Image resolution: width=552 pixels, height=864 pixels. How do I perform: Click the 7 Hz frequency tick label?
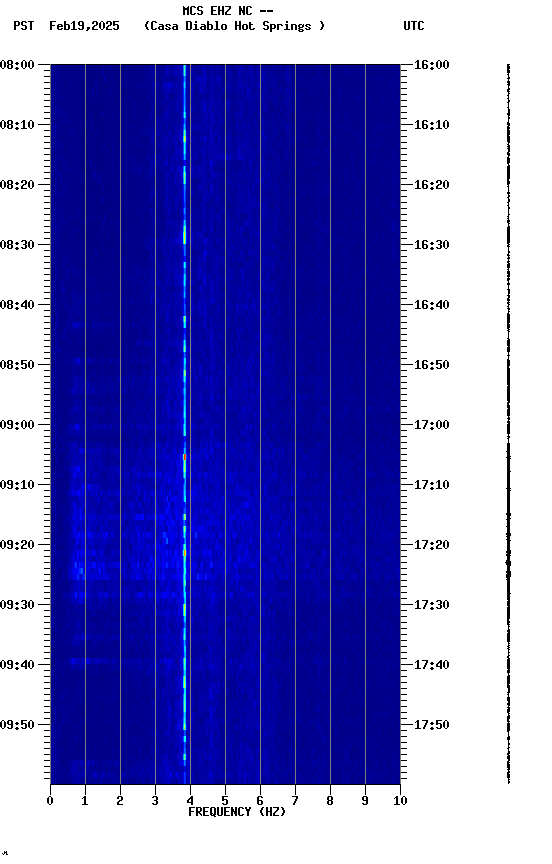click(x=295, y=801)
